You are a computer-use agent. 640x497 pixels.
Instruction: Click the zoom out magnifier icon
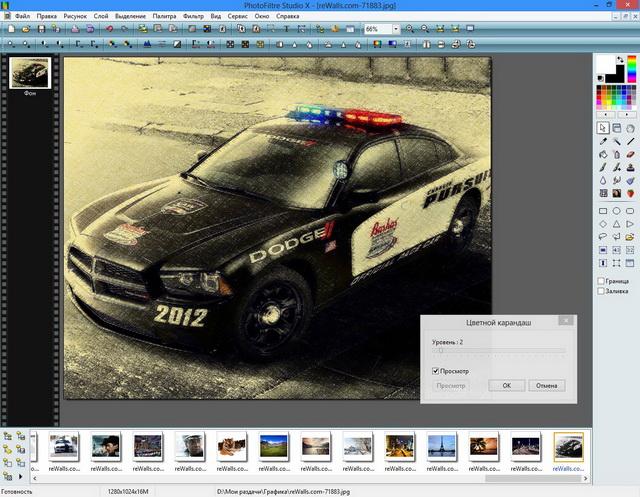point(425,29)
